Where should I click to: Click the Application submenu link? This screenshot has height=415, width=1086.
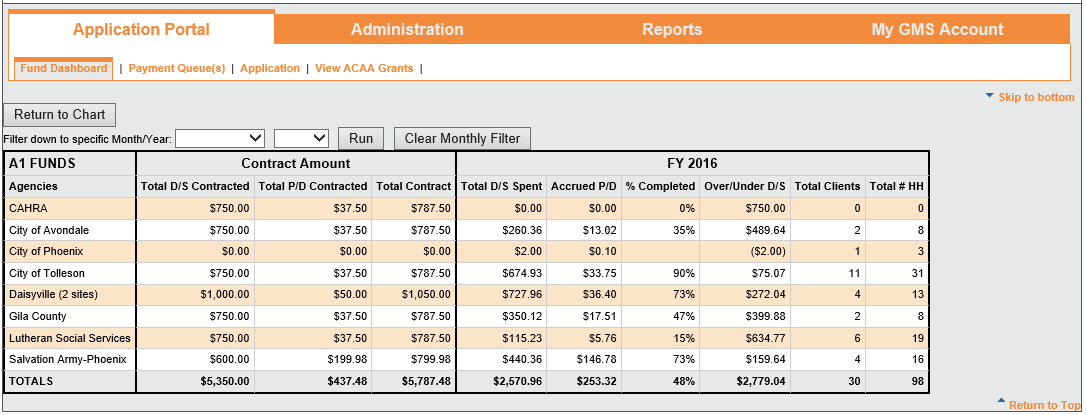(270, 68)
